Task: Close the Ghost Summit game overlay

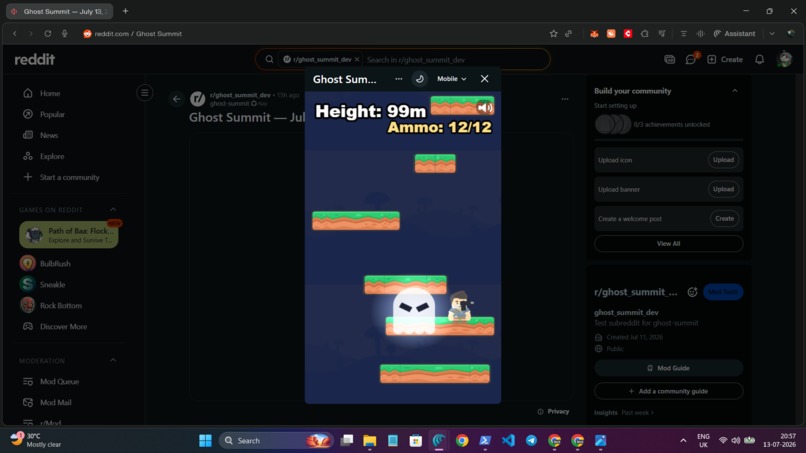Action: pos(484,79)
